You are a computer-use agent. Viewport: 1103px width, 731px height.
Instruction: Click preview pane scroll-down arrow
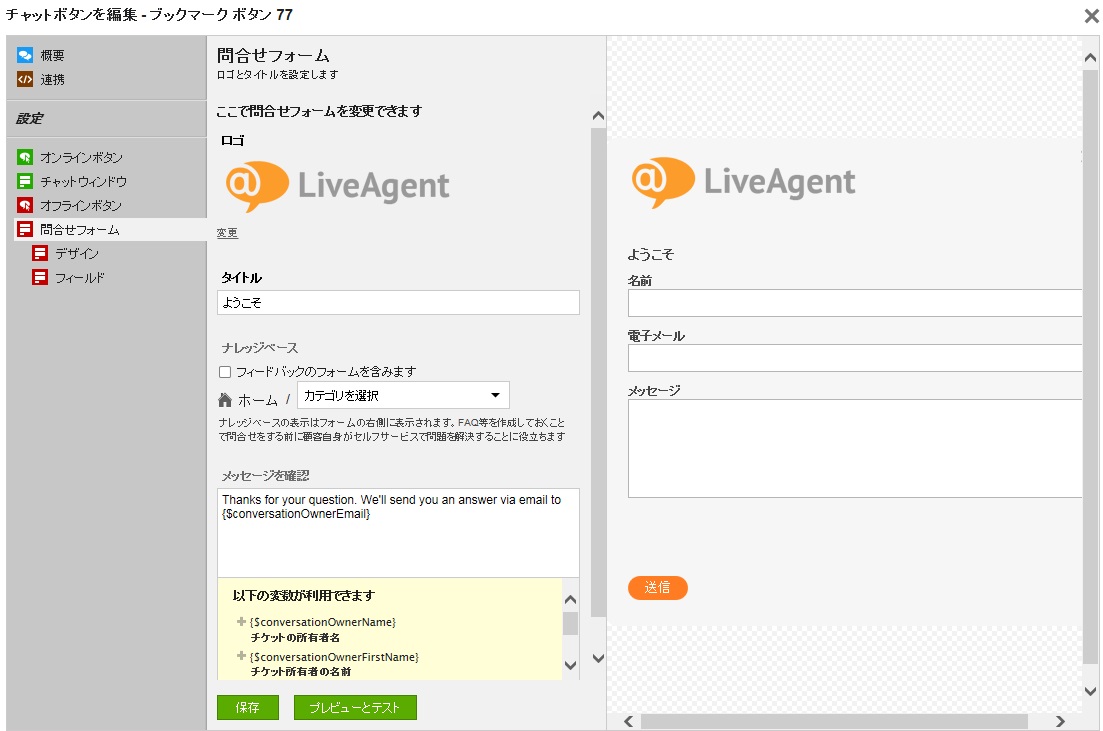tap(1090, 691)
